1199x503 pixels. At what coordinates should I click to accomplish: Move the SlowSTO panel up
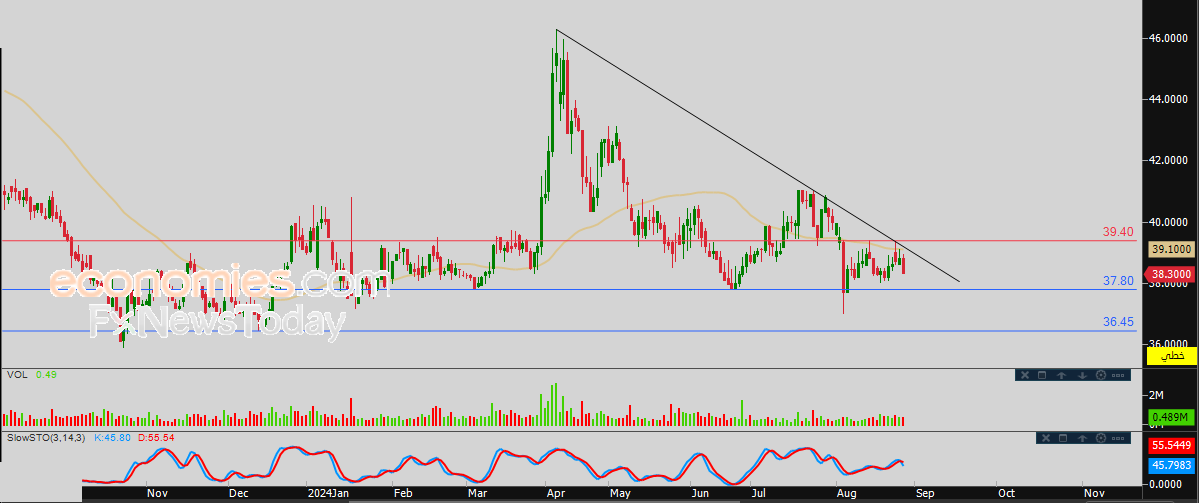pyautogui.click(x=1082, y=438)
